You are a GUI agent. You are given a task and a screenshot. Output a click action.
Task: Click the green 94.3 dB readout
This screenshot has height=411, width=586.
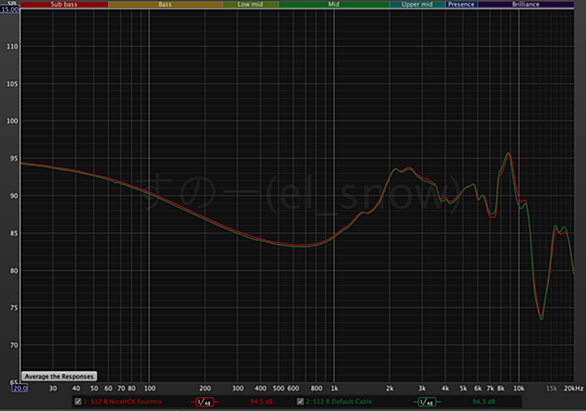484,402
